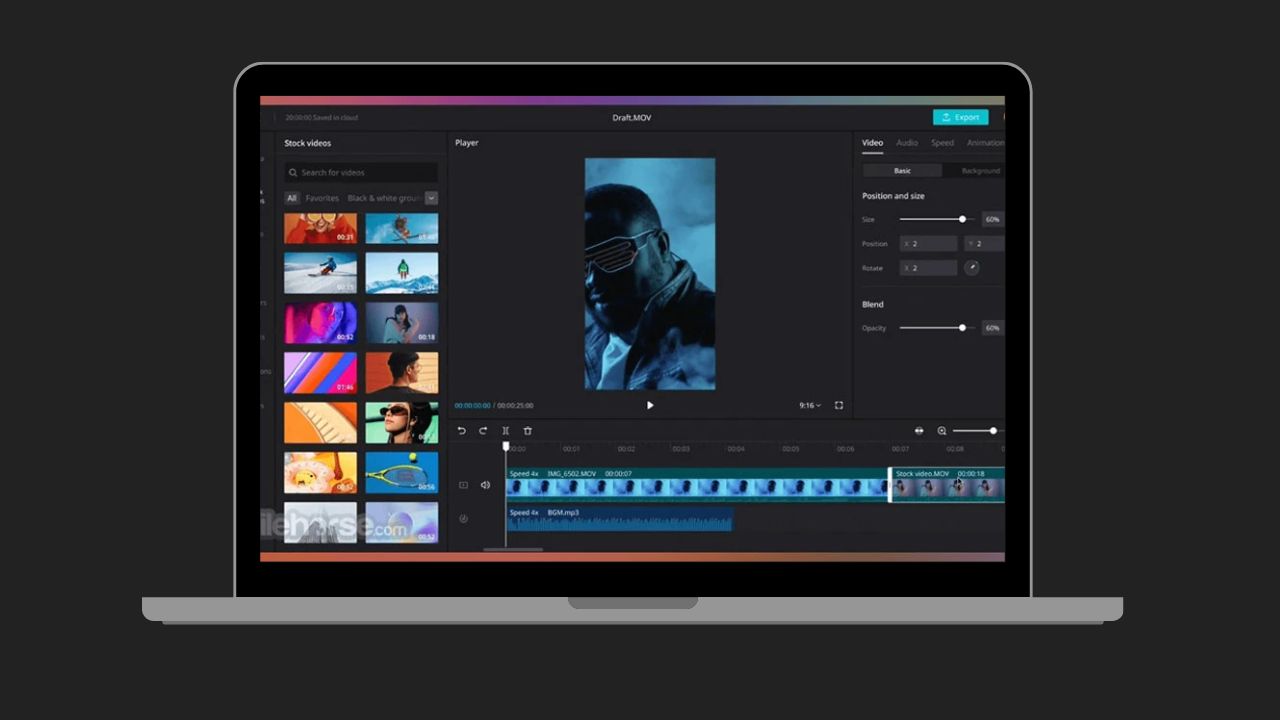1280x720 pixels.
Task: Click the Rotate value field
Action: [928, 268]
